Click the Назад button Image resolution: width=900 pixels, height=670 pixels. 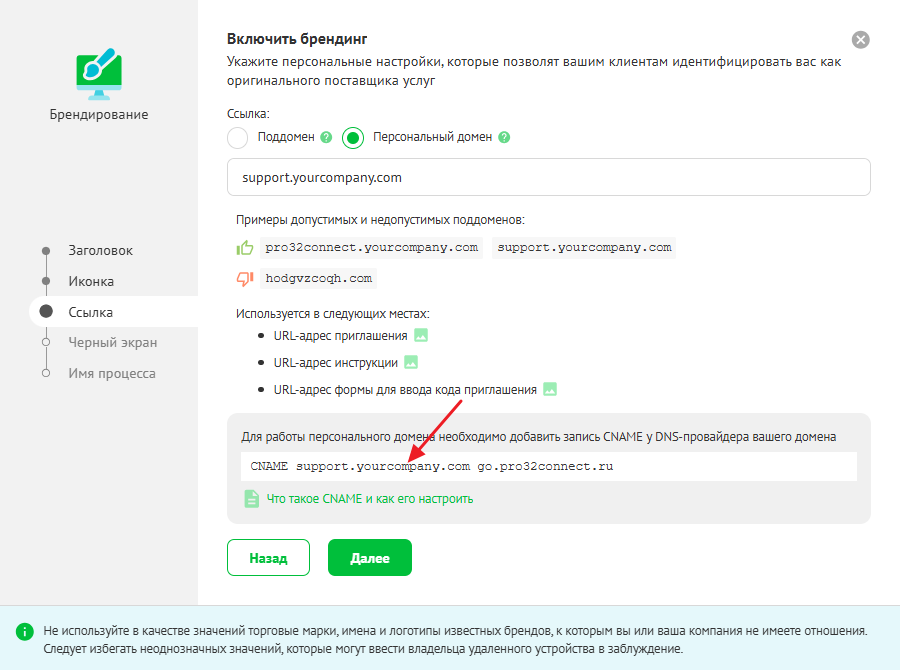[x=268, y=559]
